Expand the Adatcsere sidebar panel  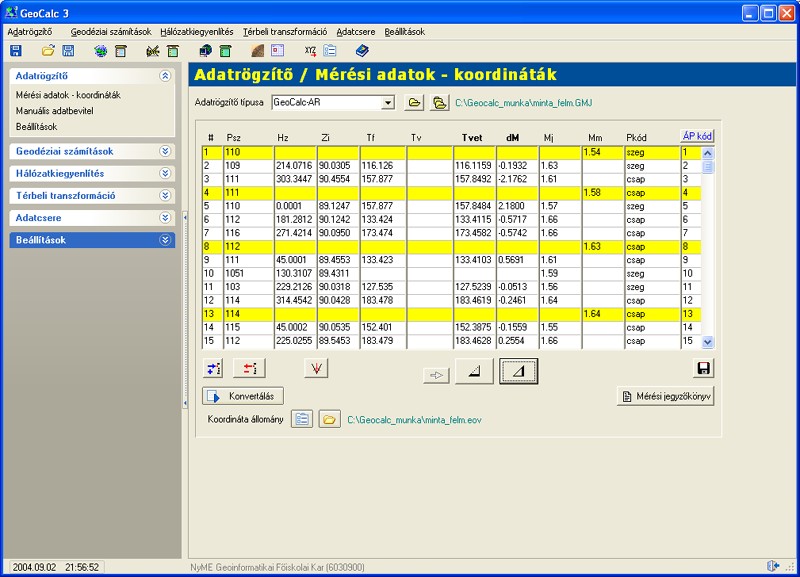click(165, 218)
